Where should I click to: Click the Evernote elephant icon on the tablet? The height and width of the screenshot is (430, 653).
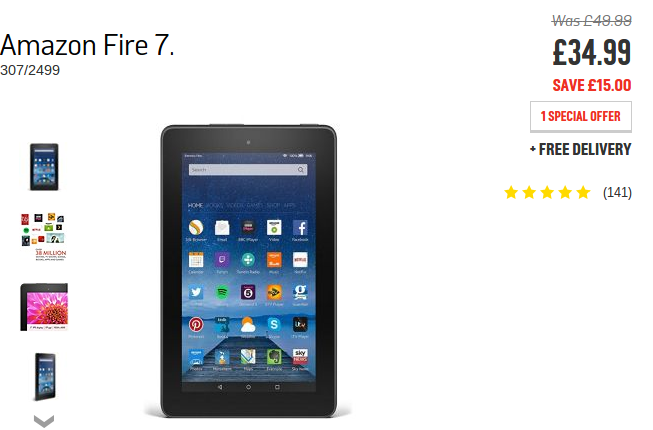(274, 356)
